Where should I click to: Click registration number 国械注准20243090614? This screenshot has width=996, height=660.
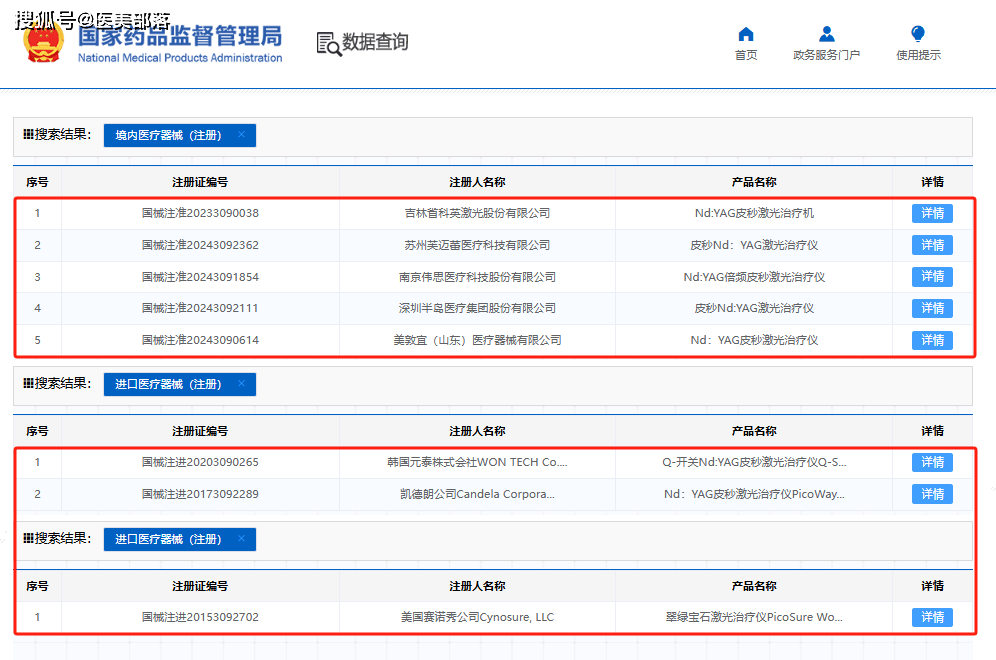point(200,340)
